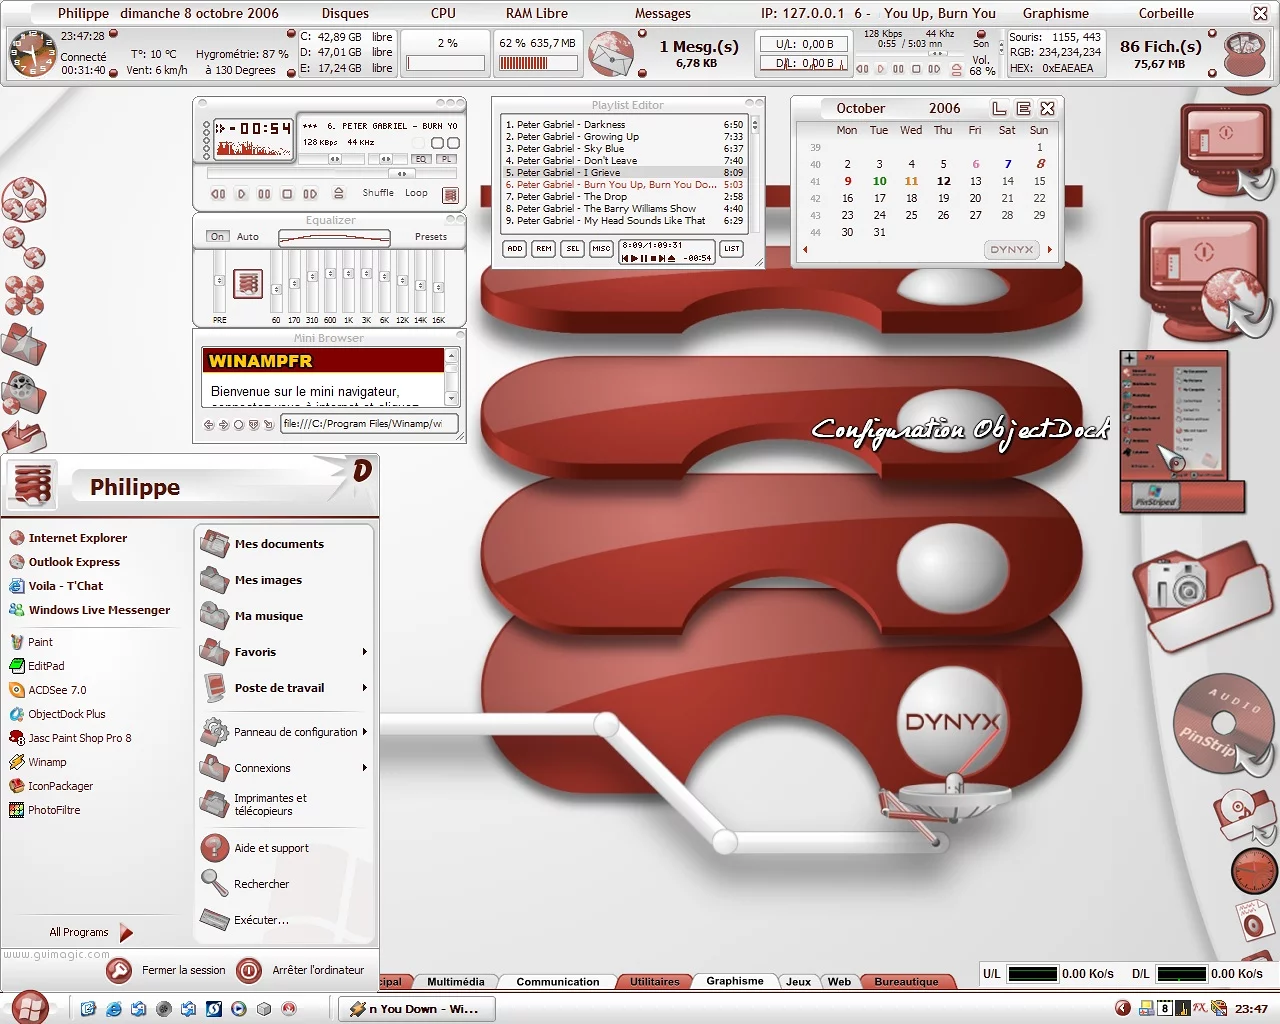
Task: Open the equalizer Presets menu
Action: click(431, 237)
